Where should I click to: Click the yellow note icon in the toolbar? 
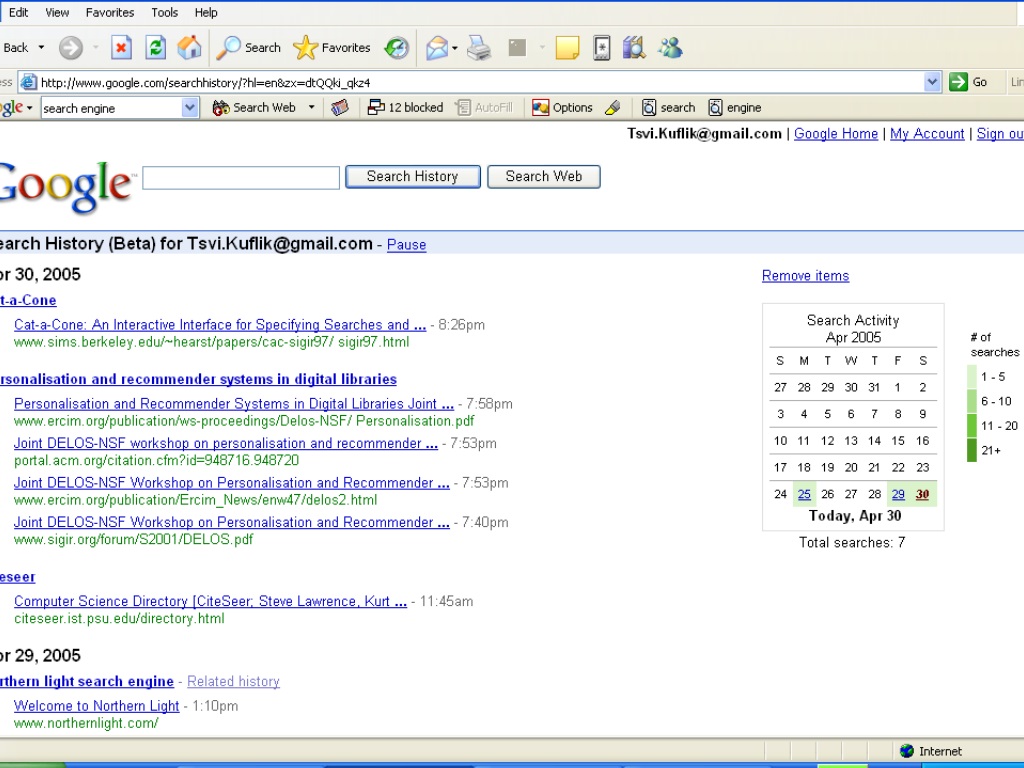coord(567,48)
